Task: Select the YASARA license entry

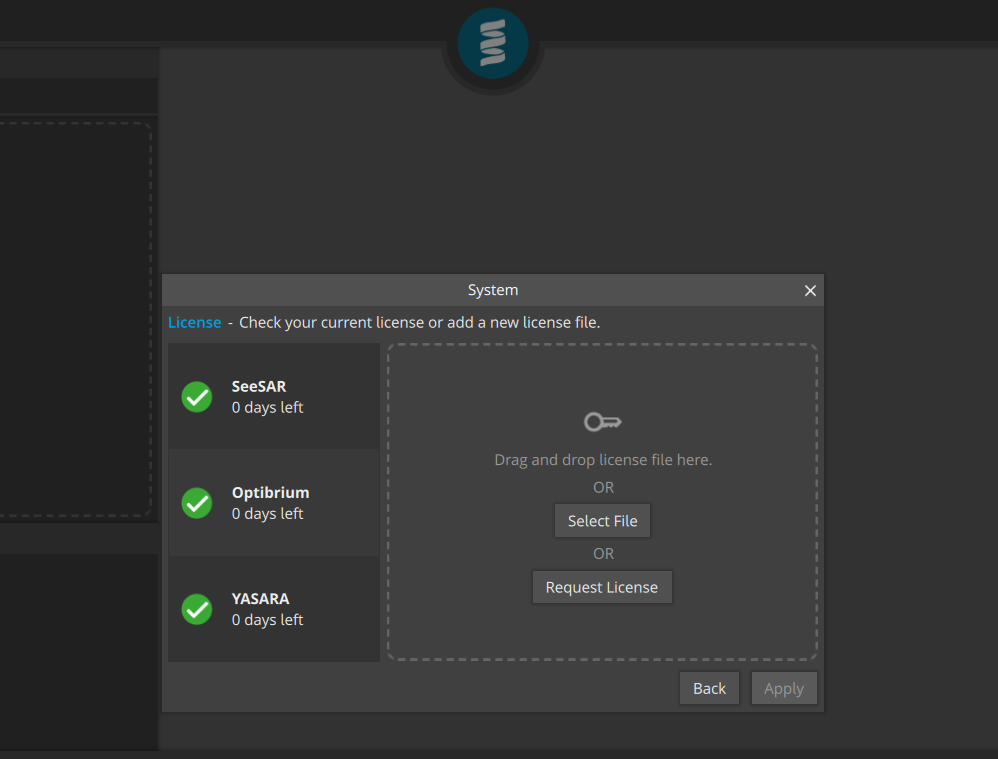Action: (x=274, y=609)
